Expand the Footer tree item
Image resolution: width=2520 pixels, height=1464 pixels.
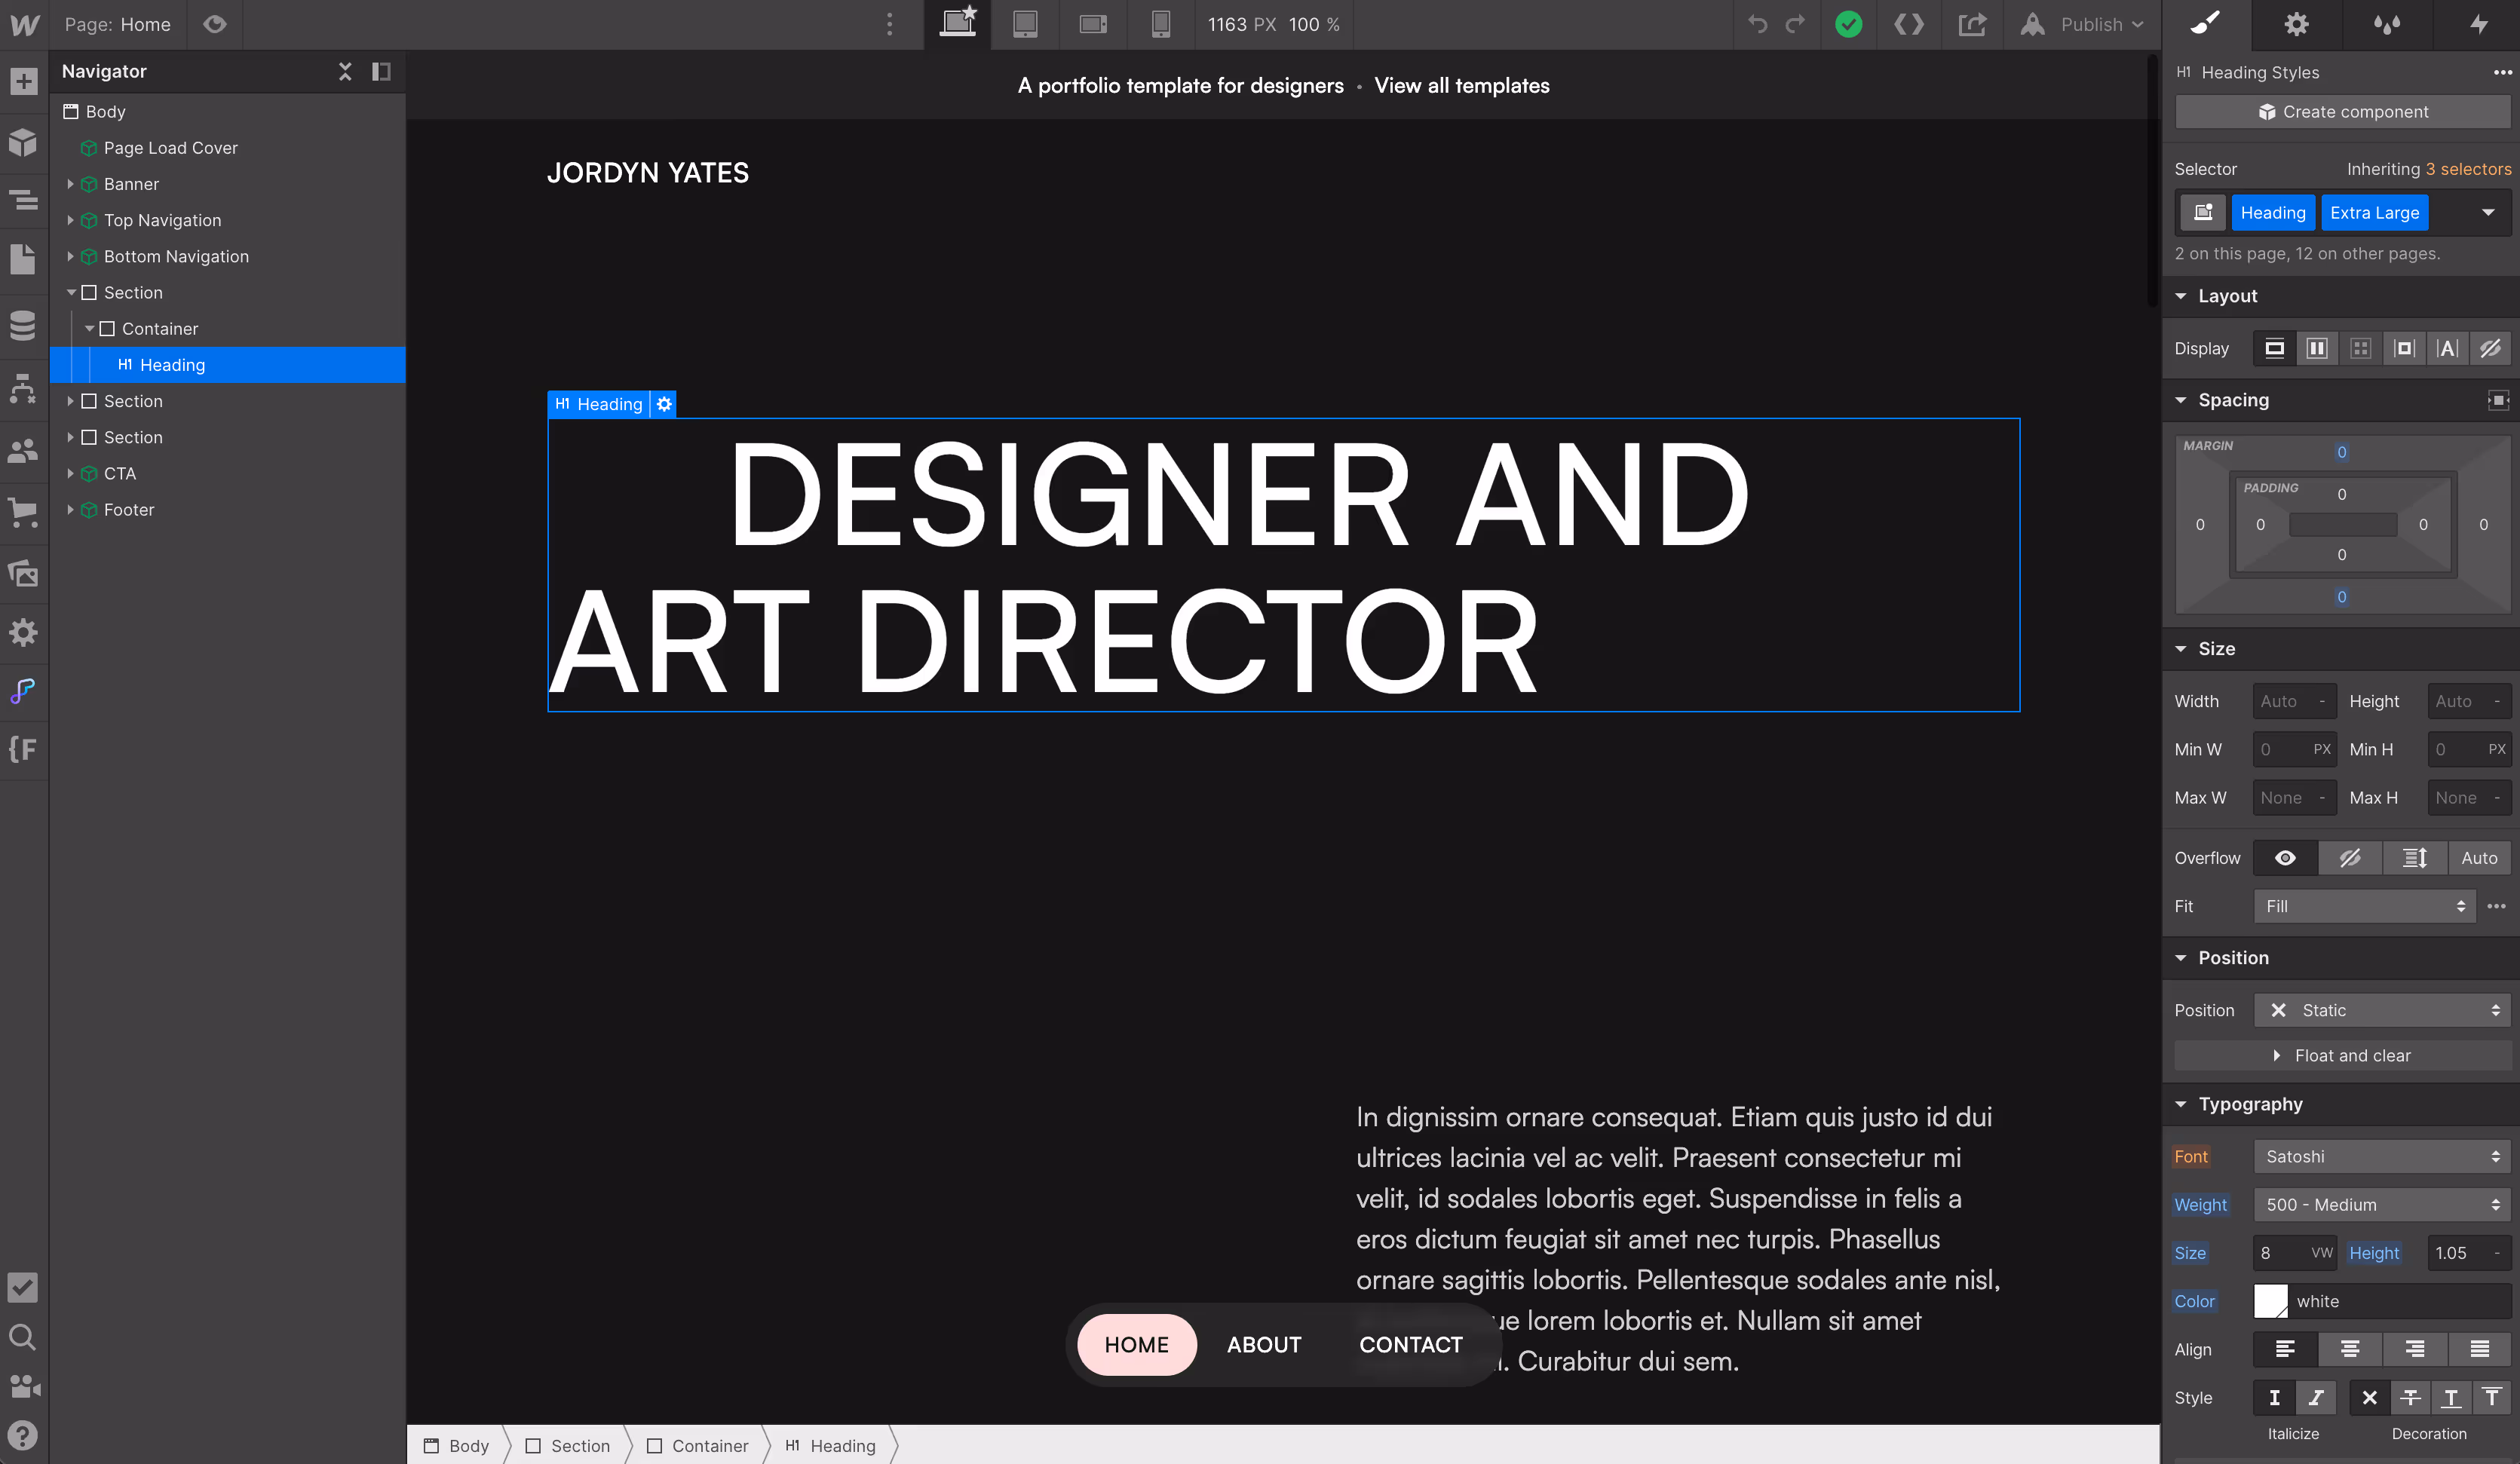coord(70,510)
